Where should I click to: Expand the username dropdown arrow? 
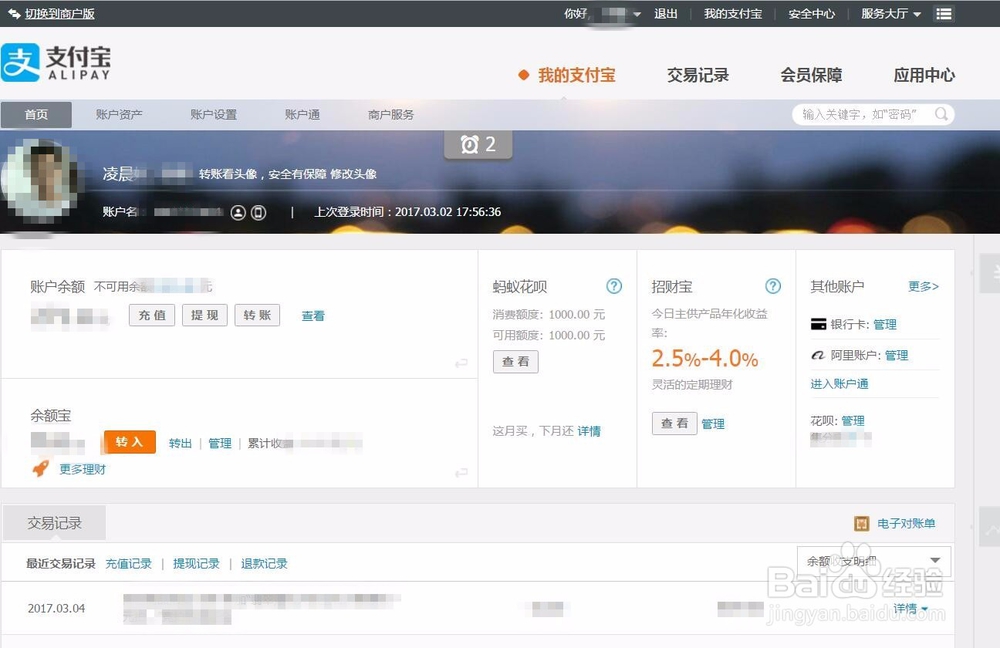click(x=637, y=14)
